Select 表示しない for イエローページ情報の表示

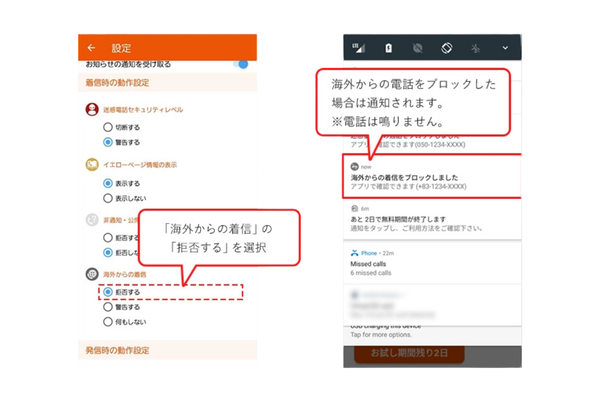(x=108, y=198)
